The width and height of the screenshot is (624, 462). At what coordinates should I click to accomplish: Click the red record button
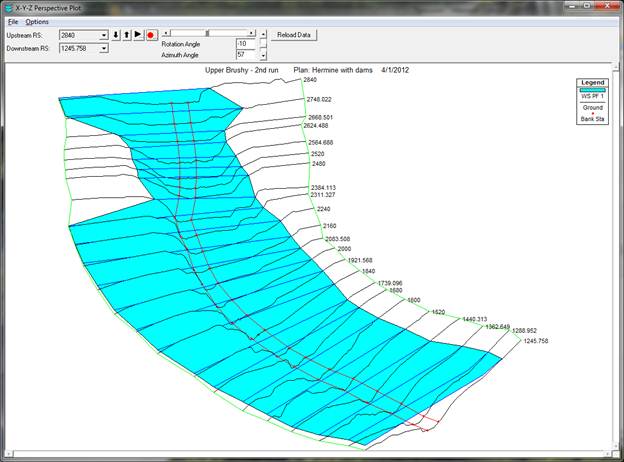pyautogui.click(x=151, y=35)
